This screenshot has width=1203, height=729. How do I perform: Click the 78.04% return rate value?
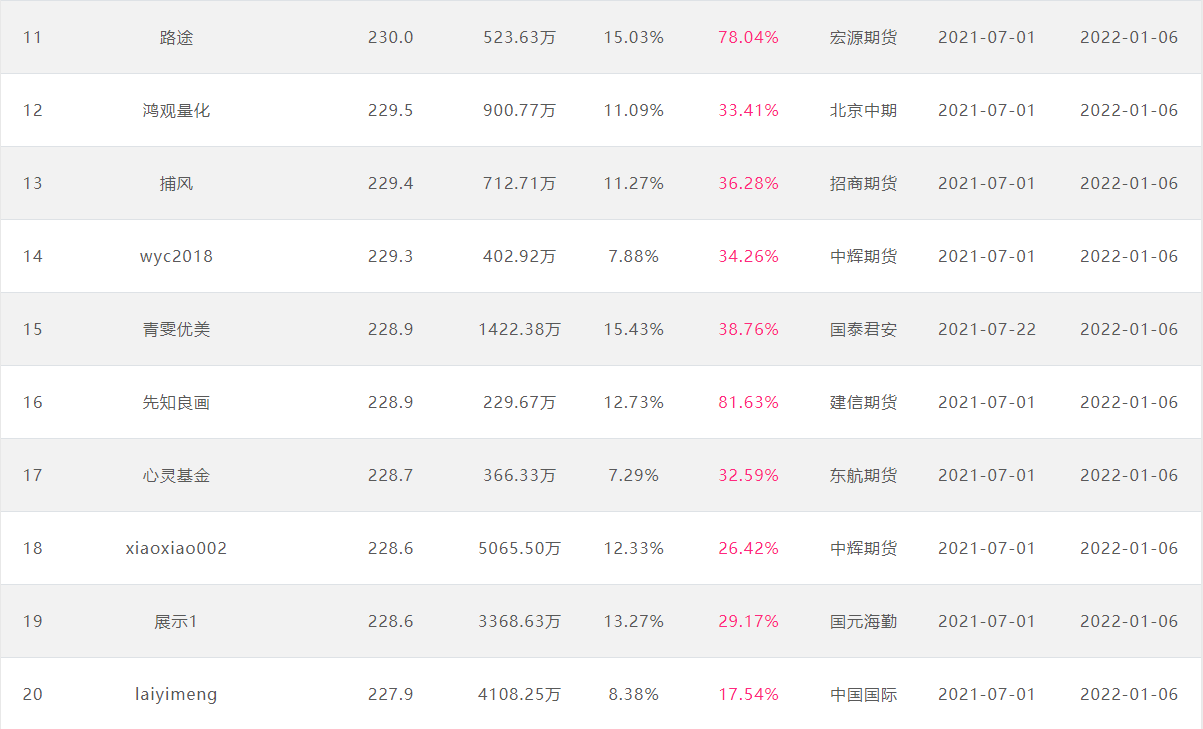pyautogui.click(x=748, y=37)
